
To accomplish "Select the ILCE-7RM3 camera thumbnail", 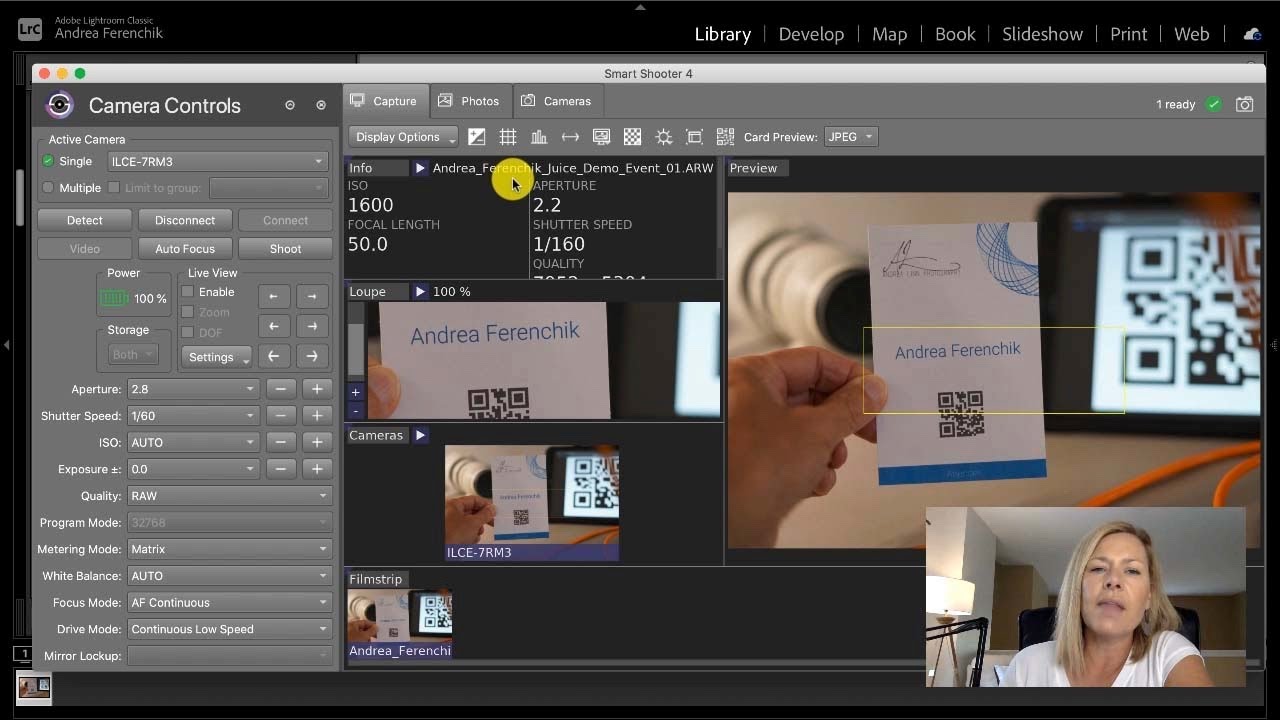I will [532, 502].
